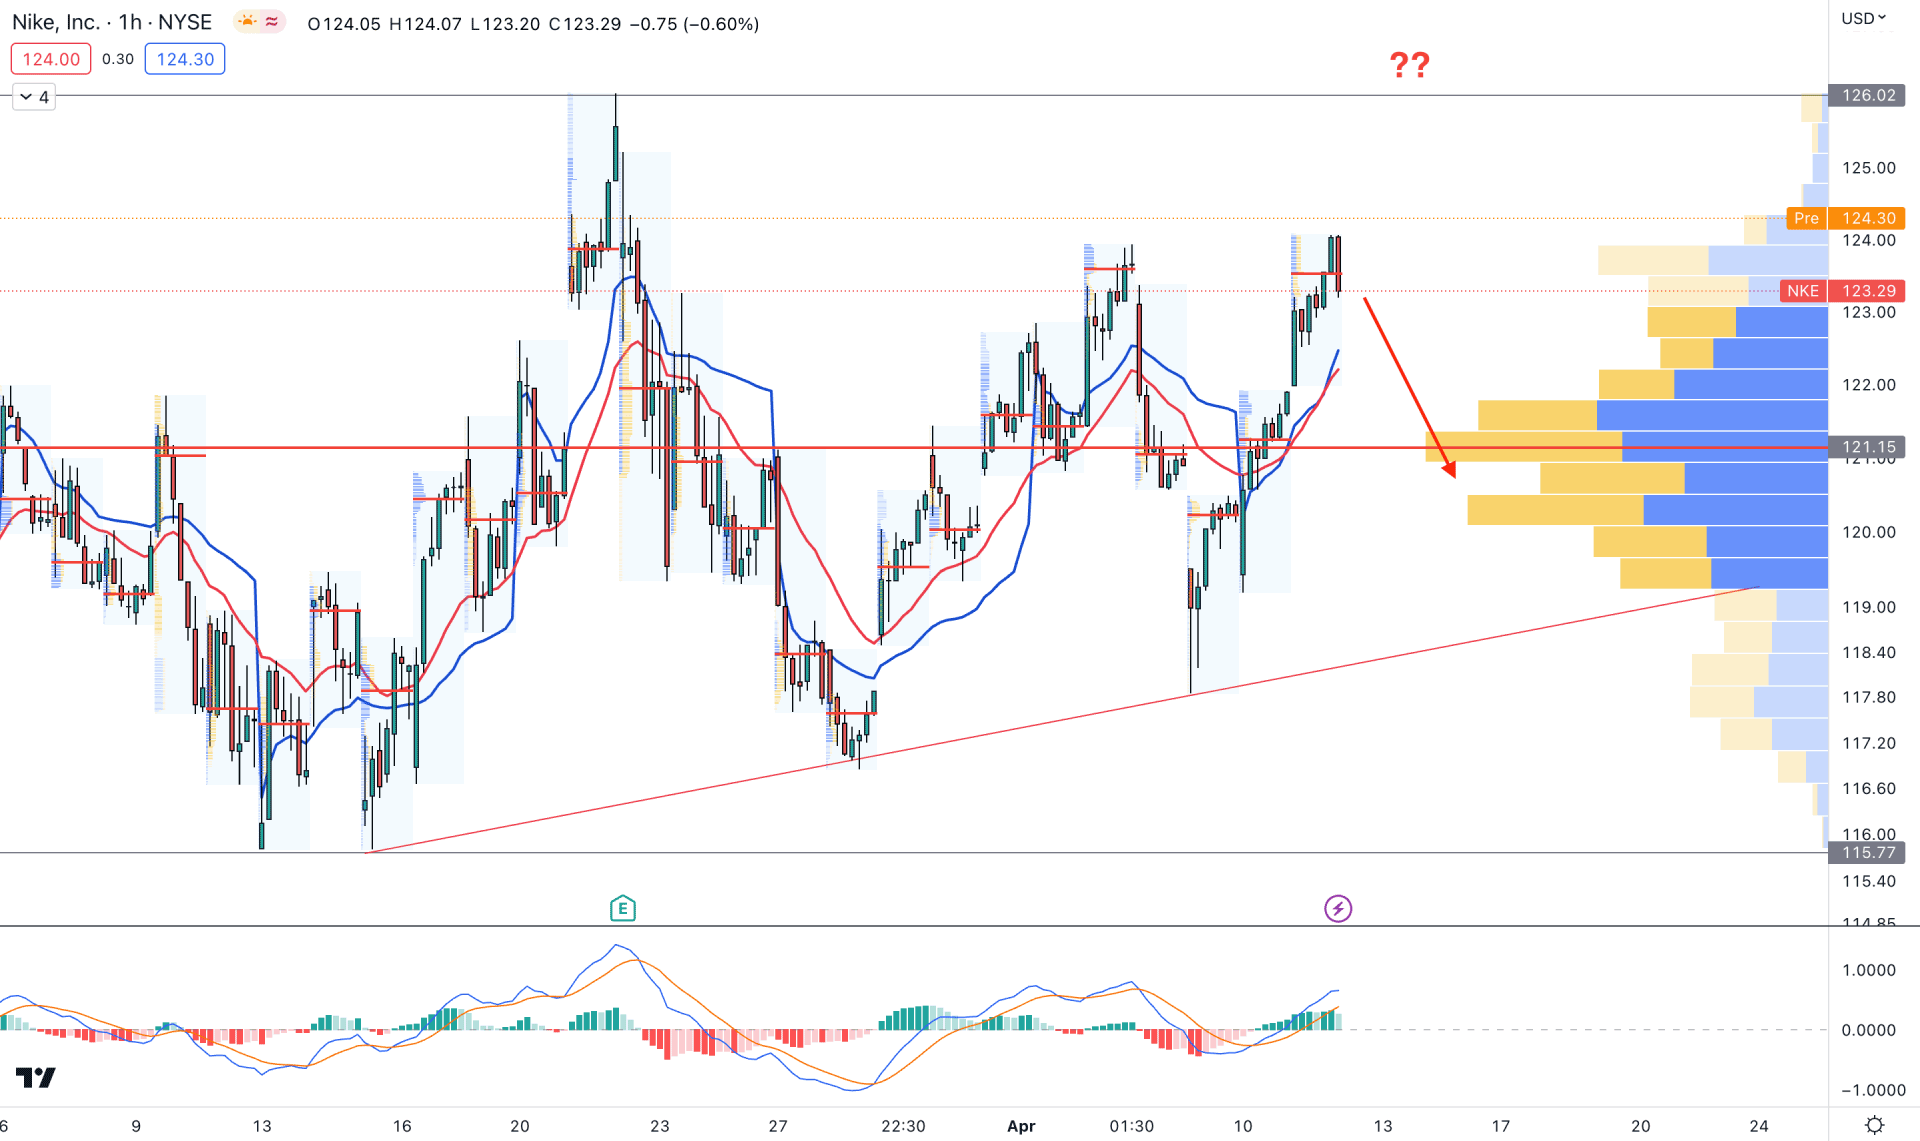Click the 125.00 price axis label

(x=1869, y=167)
